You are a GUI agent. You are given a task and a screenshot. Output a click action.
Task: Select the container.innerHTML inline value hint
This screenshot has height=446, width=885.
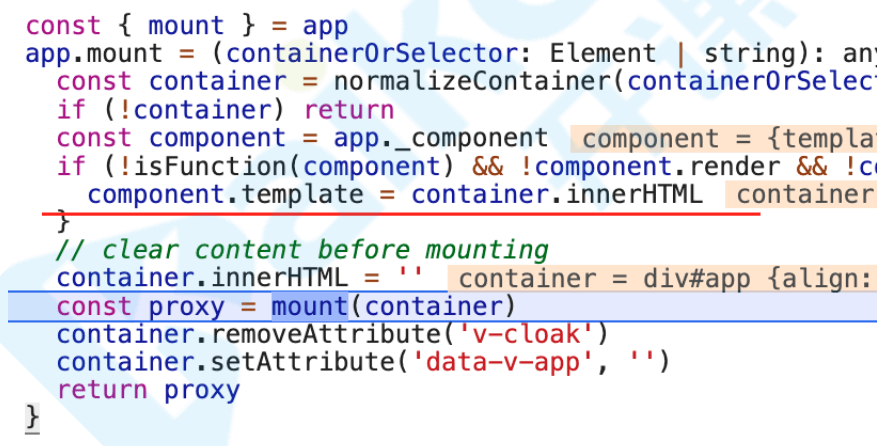(805, 195)
